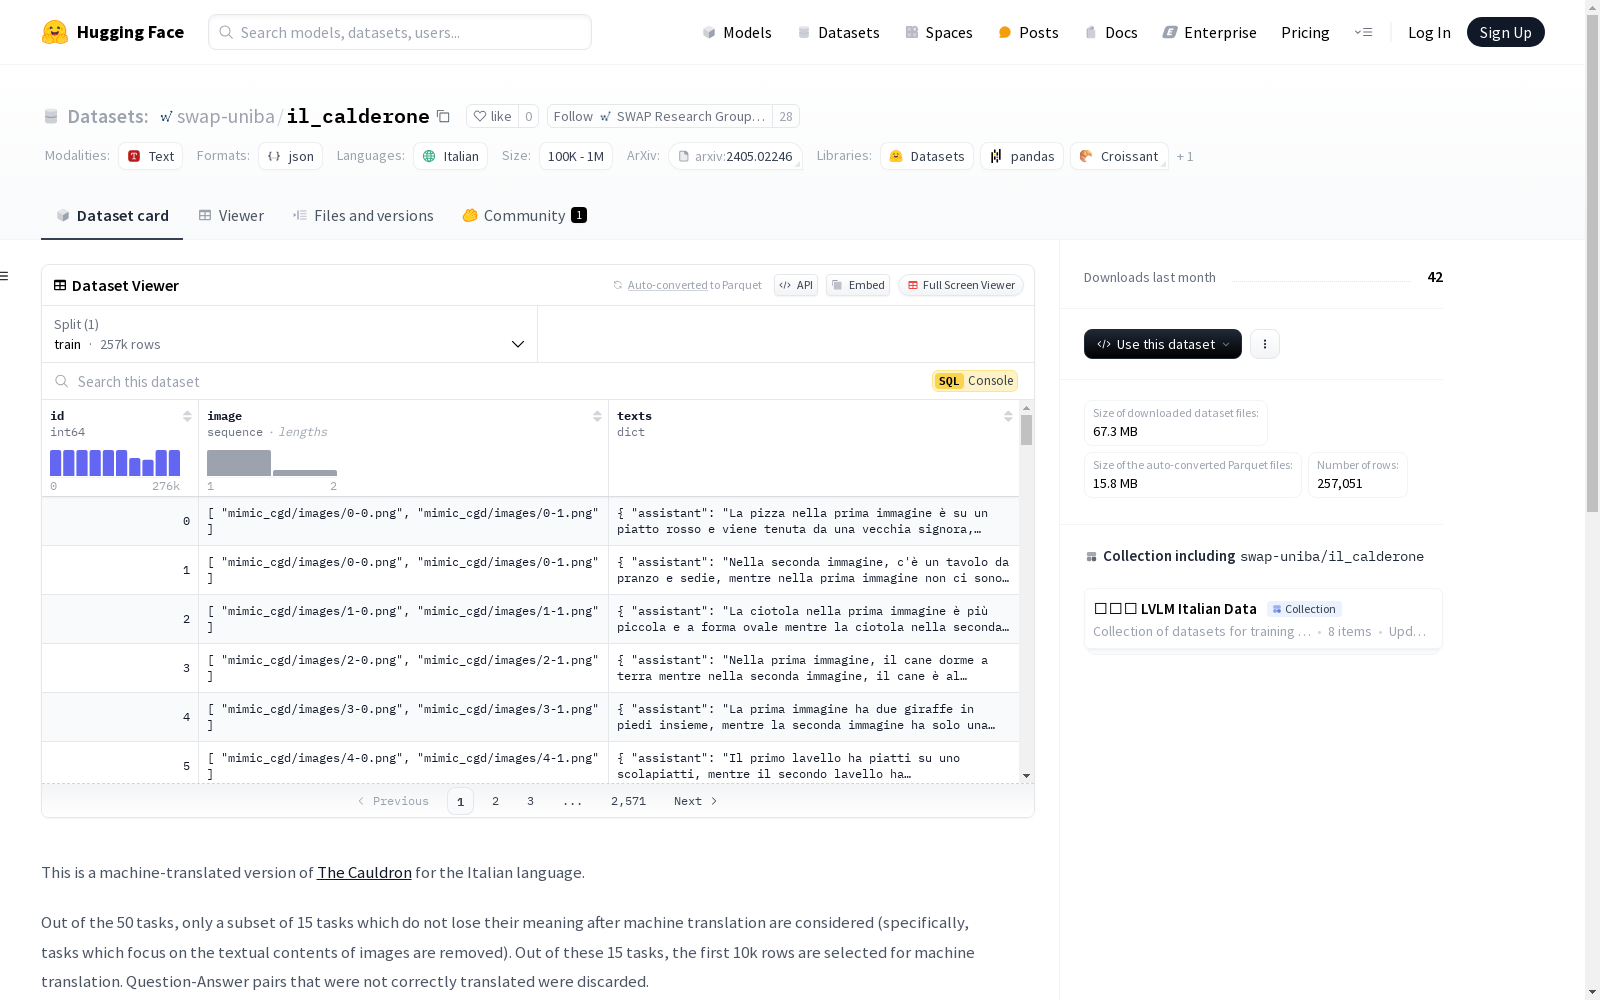Select the Italian language tag

(x=450, y=156)
